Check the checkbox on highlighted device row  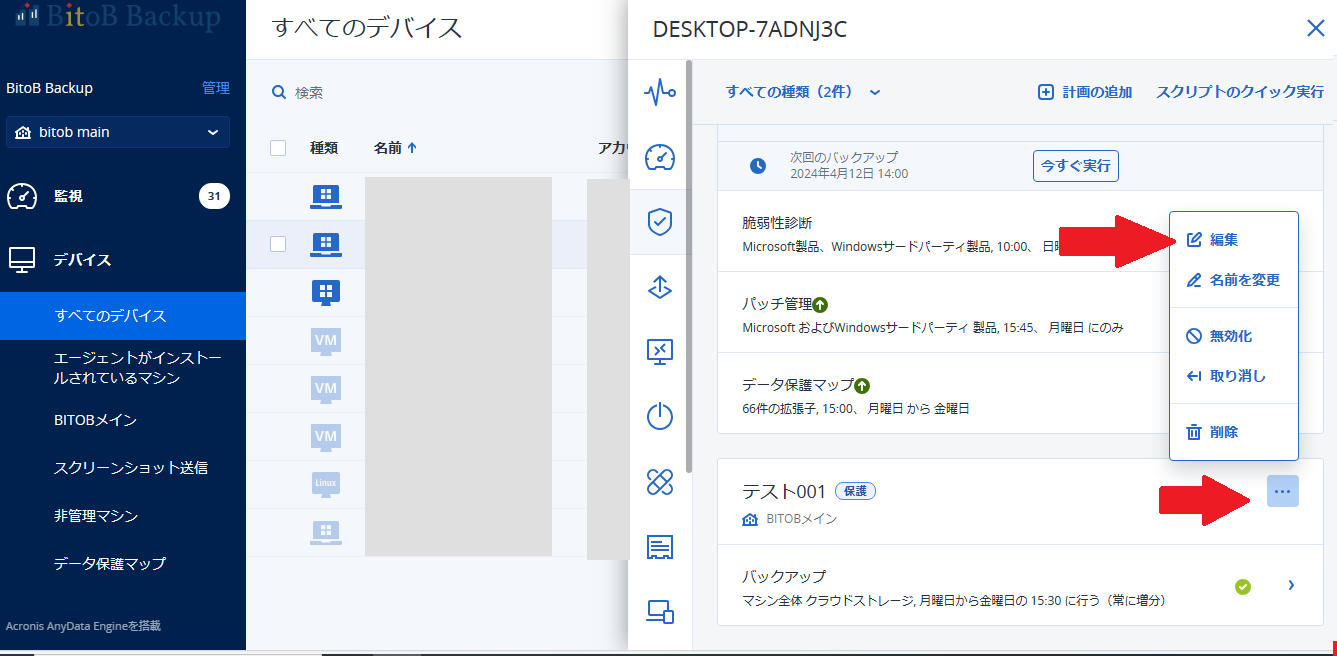pos(278,244)
